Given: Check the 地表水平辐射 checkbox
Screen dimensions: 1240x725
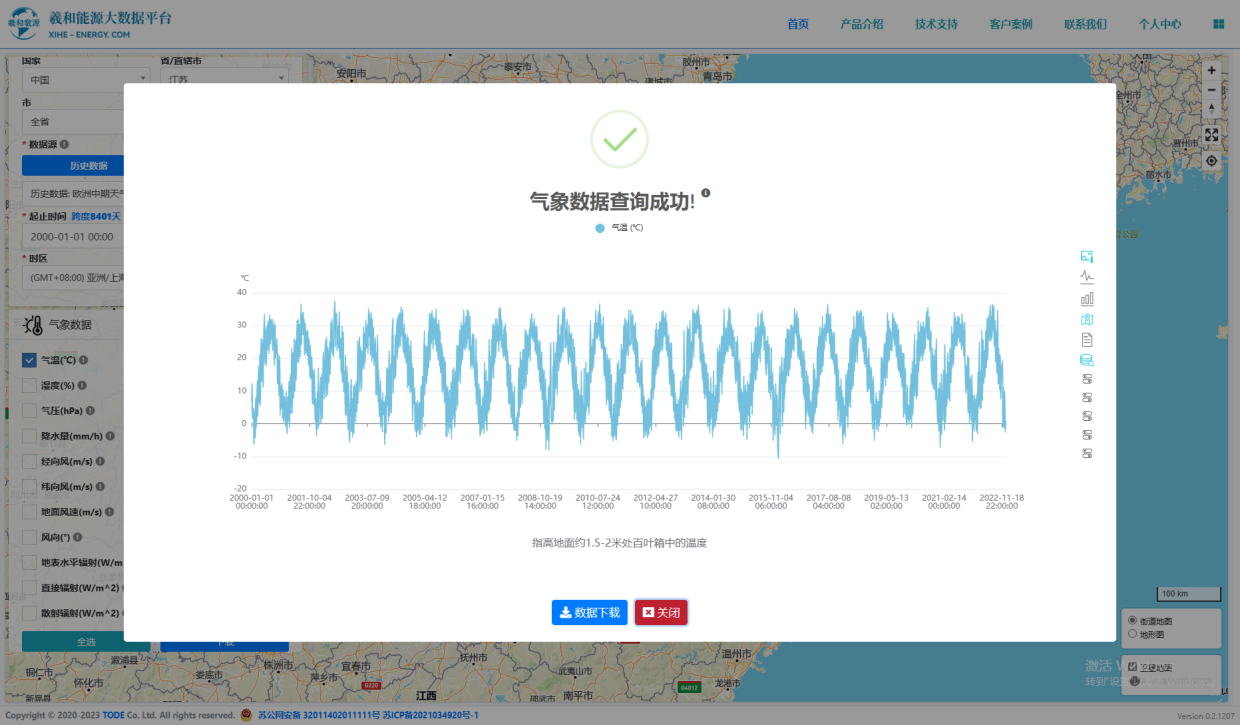Looking at the screenshot, I should click(29, 562).
